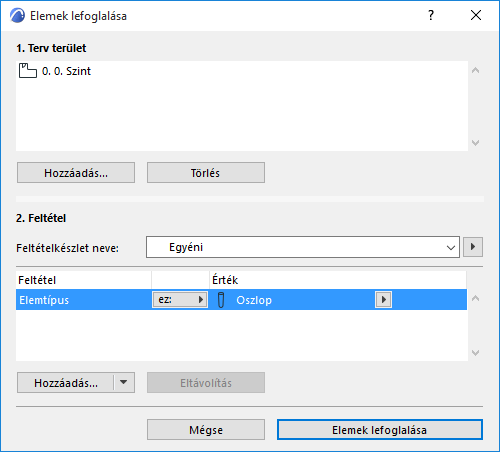This screenshot has height=452, width=500.
Task: Click up arrow of Terv terület scrollbar
Action: click(476, 70)
